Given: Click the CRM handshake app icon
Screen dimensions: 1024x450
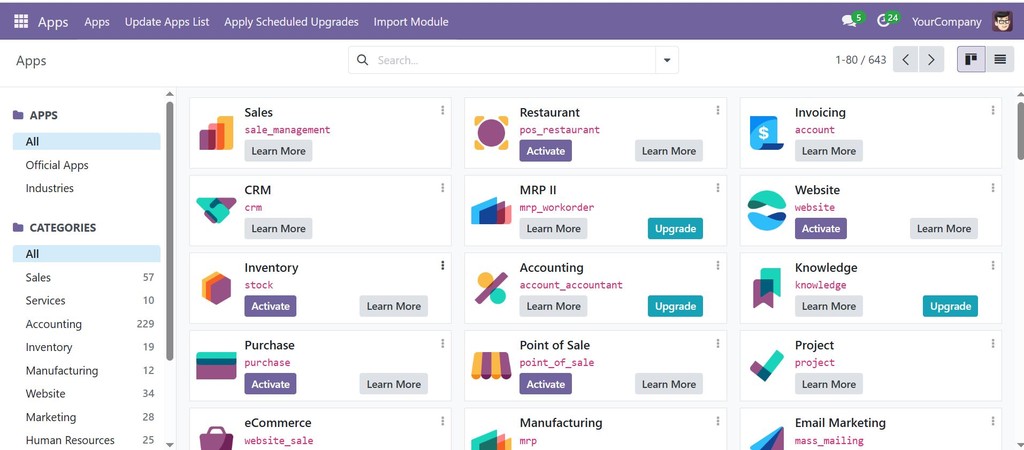Looking at the screenshot, I should click(216, 210).
